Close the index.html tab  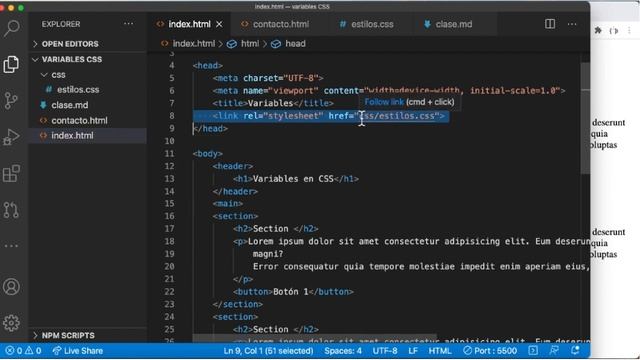point(220,24)
